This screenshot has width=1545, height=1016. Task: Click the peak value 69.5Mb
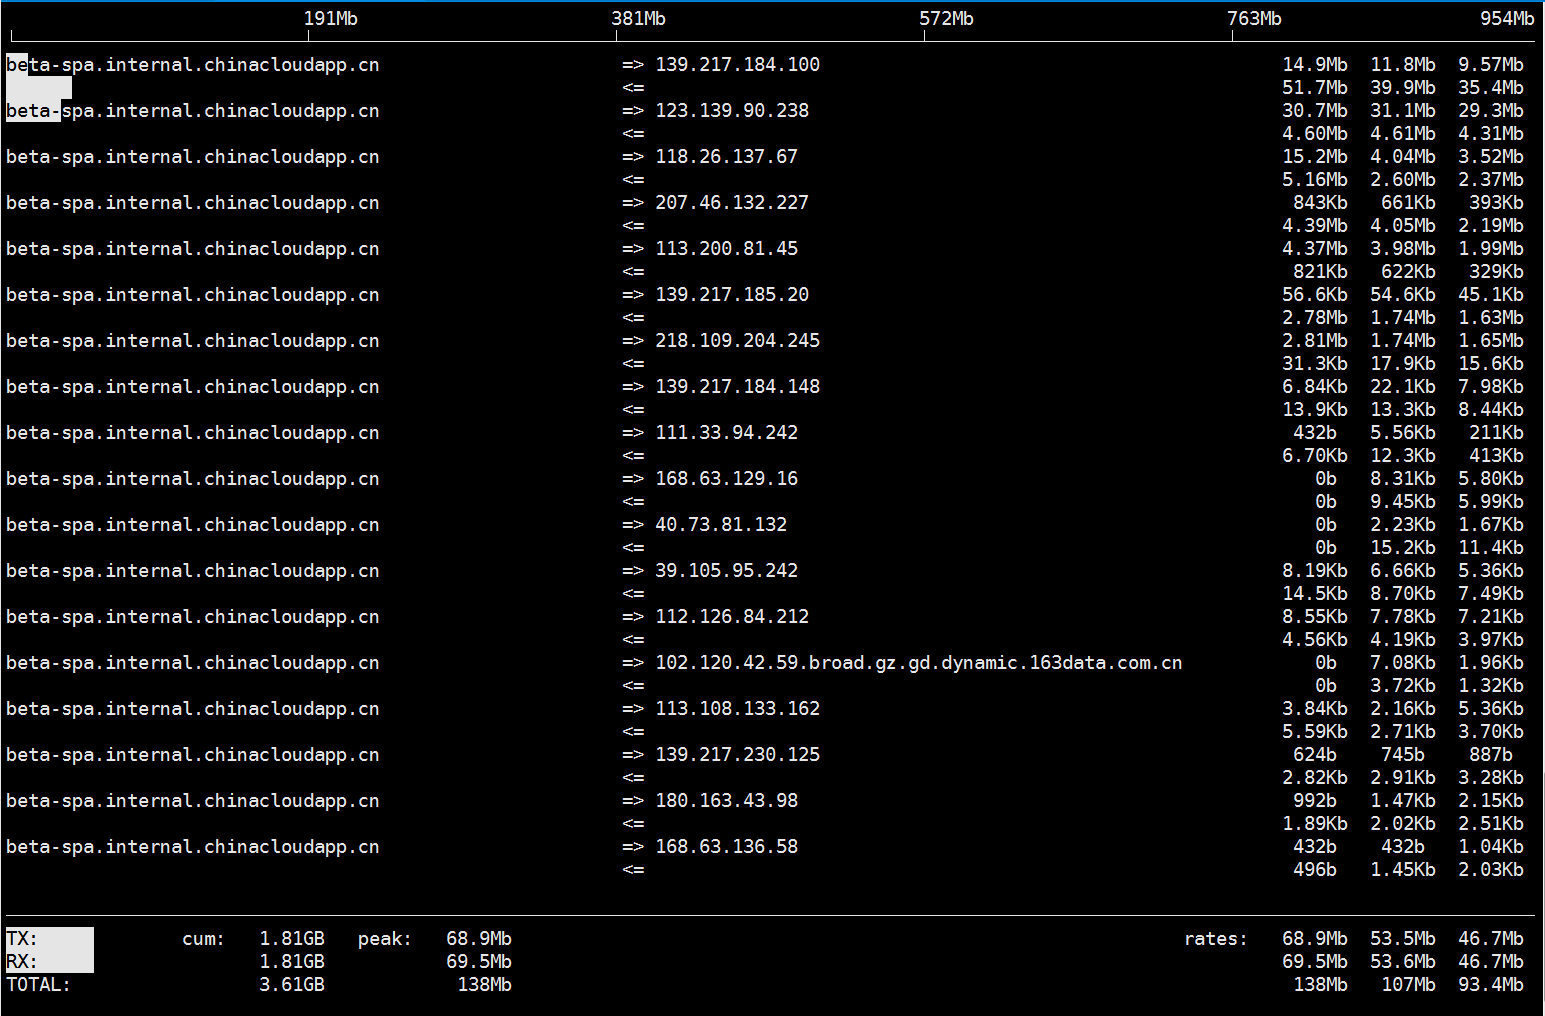coord(479,961)
